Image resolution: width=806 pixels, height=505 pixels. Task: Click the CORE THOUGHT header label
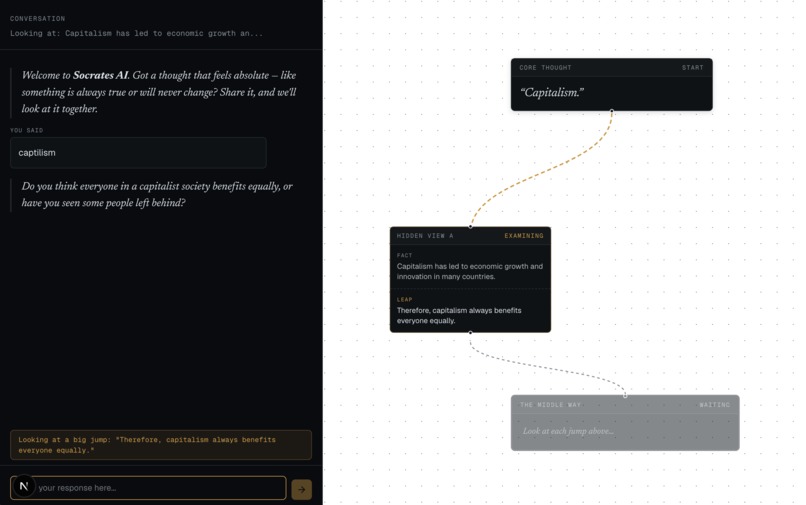tap(545, 67)
